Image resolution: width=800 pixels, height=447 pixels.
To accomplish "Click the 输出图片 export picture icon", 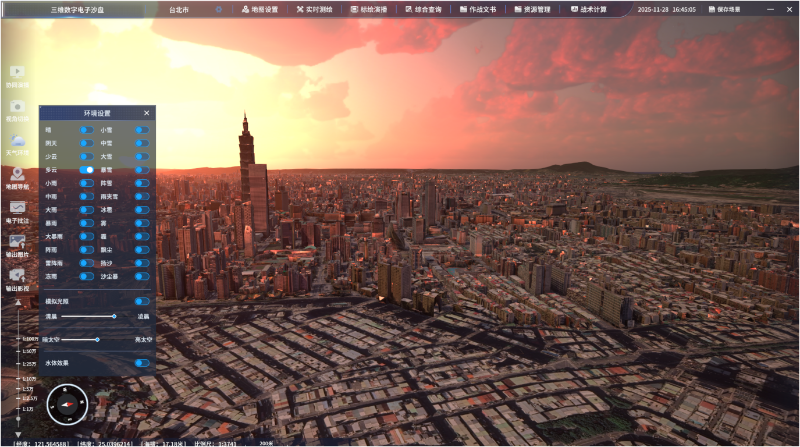I will click(x=17, y=241).
